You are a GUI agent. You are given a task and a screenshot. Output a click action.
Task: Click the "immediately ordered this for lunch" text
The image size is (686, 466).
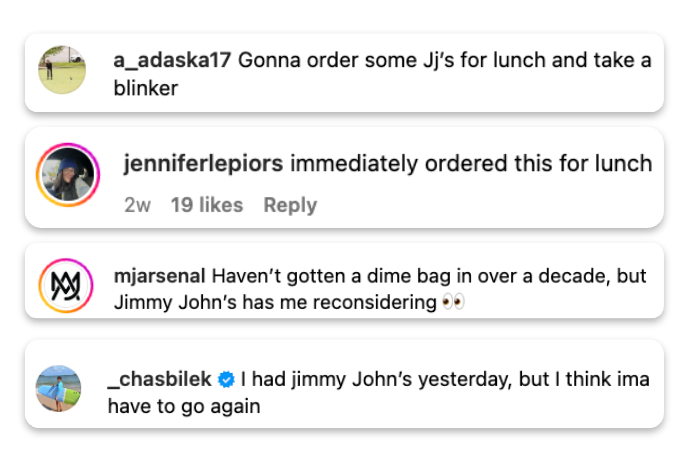(x=470, y=164)
